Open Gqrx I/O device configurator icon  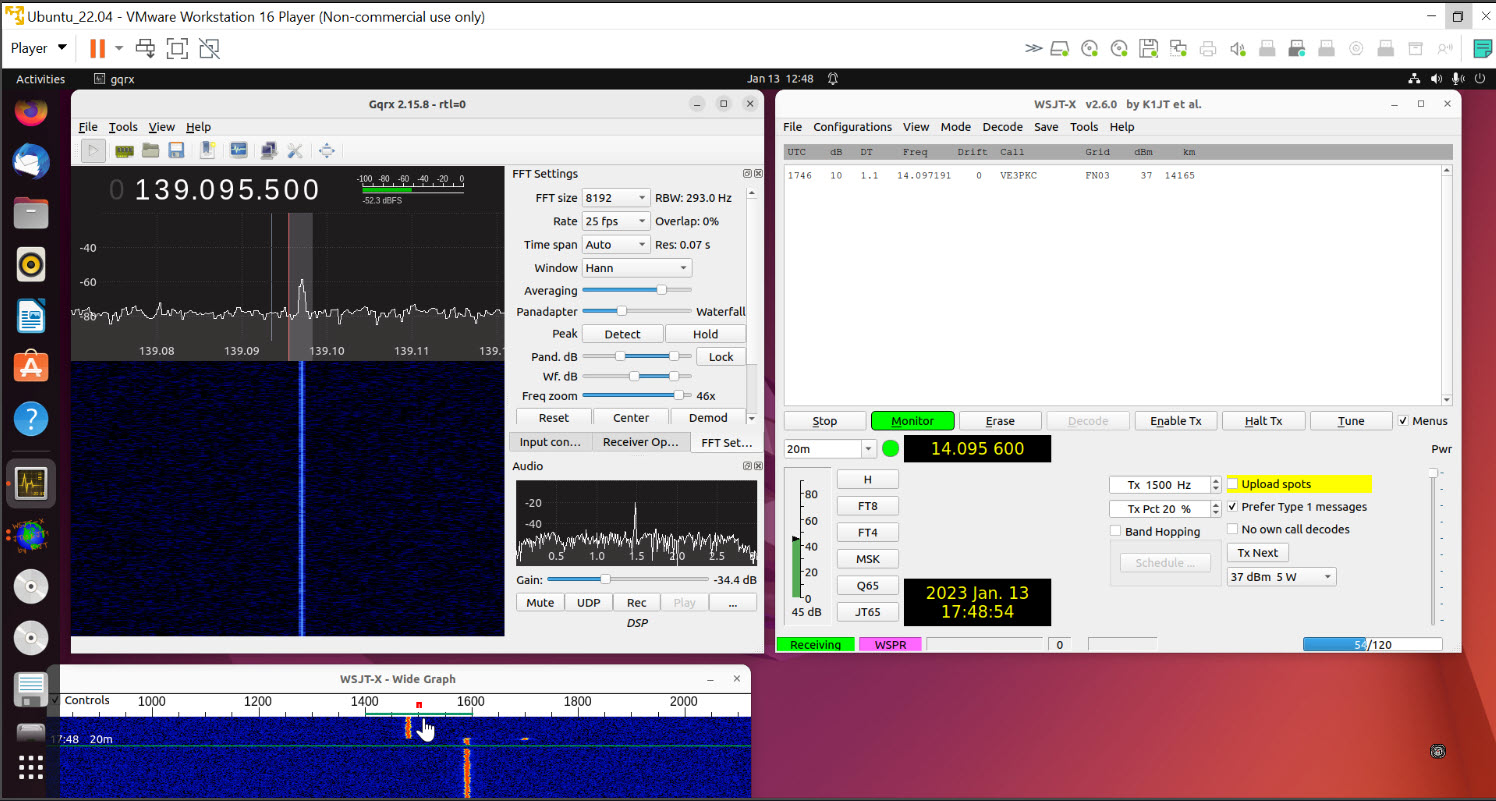[x=124, y=150]
